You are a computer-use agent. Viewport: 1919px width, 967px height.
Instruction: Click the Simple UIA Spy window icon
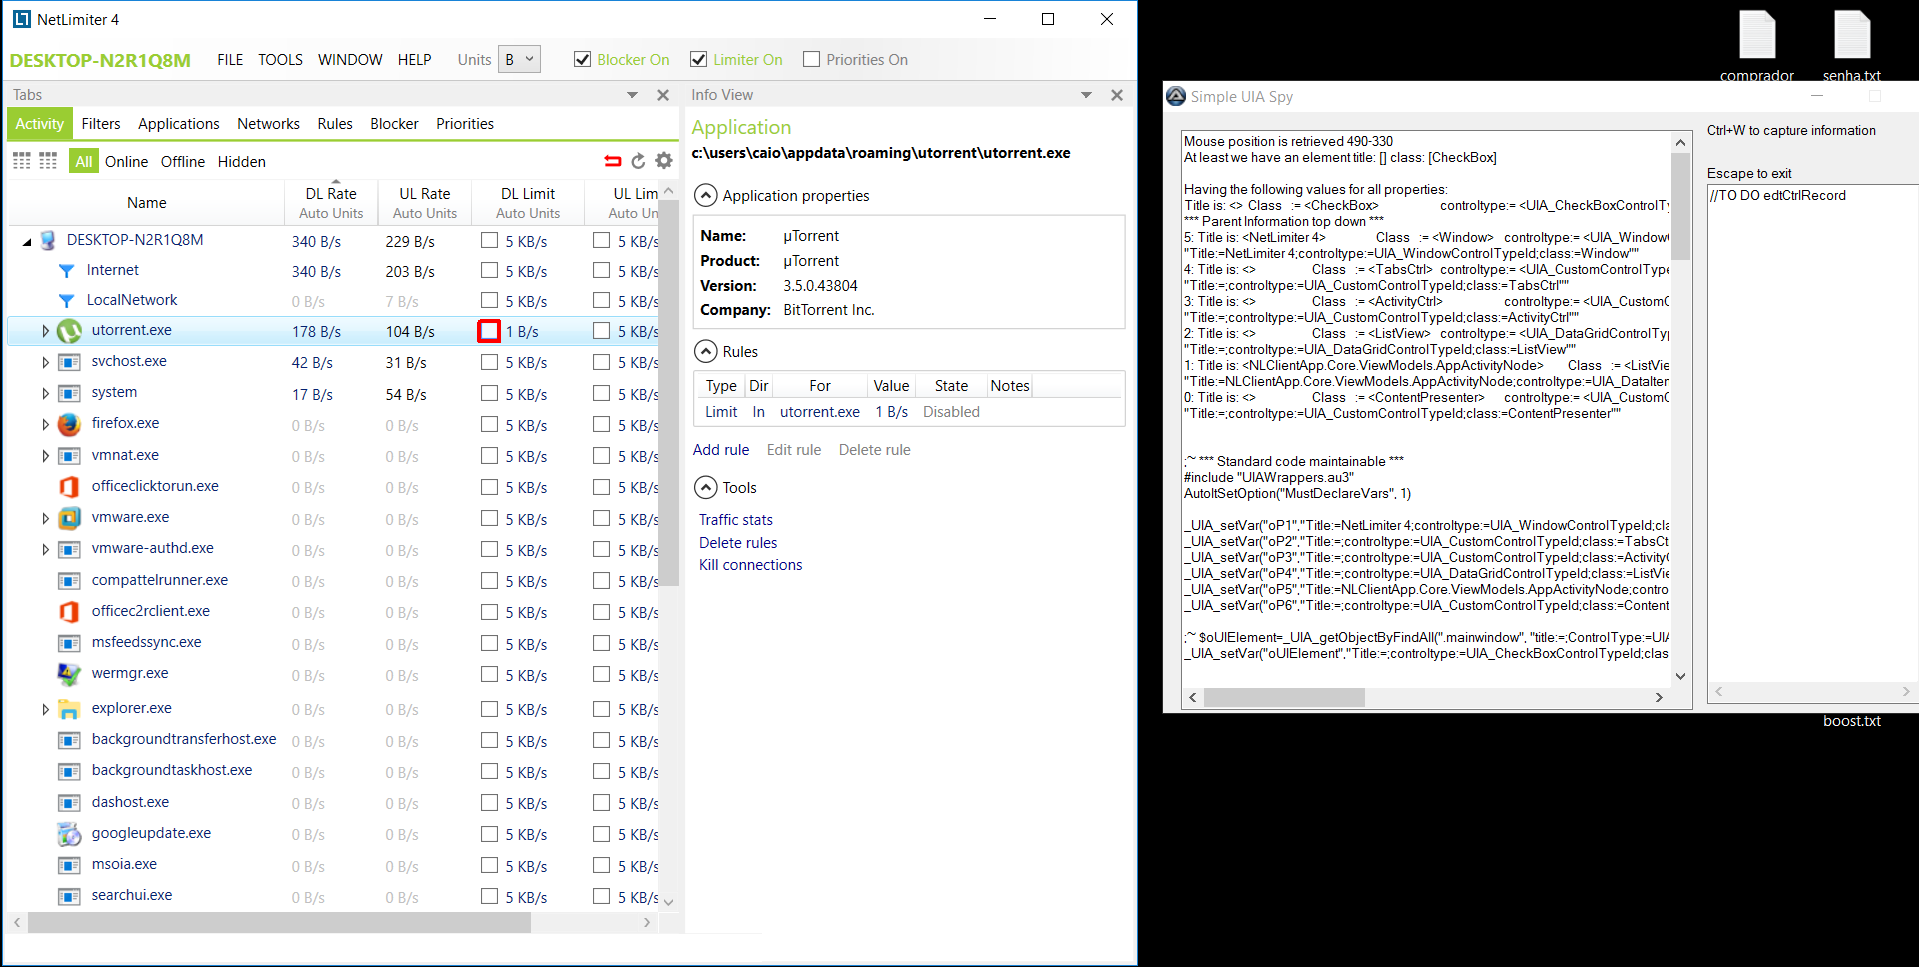pos(1176,96)
